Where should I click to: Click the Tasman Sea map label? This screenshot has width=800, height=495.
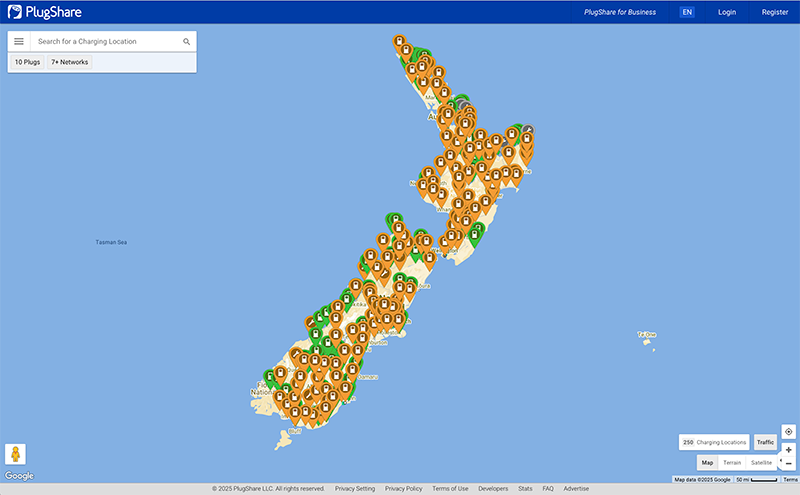click(x=111, y=242)
